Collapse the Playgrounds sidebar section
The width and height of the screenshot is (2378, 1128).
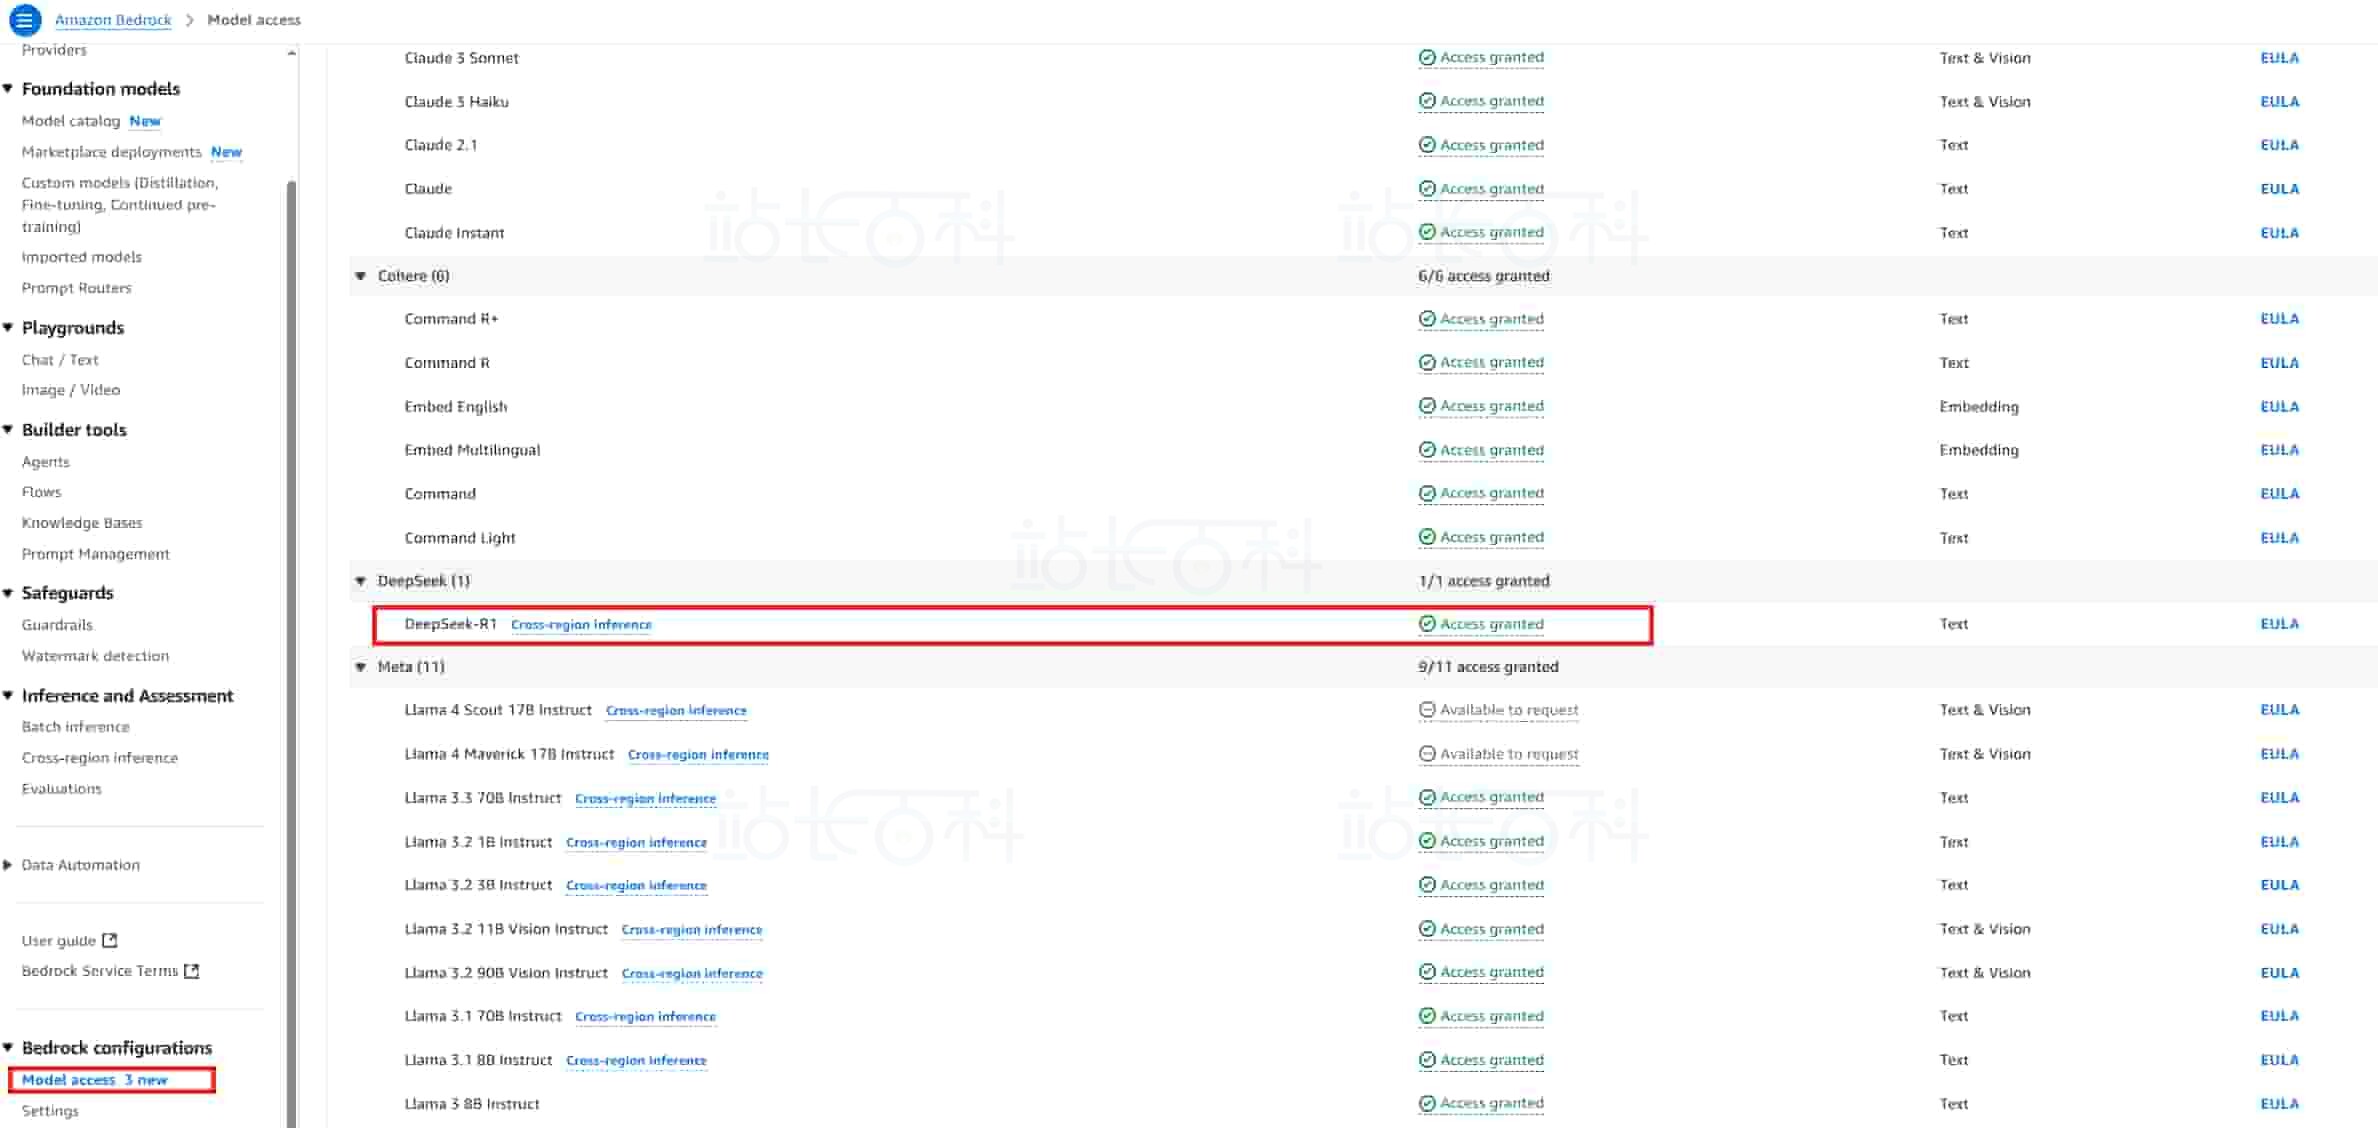click(8, 328)
